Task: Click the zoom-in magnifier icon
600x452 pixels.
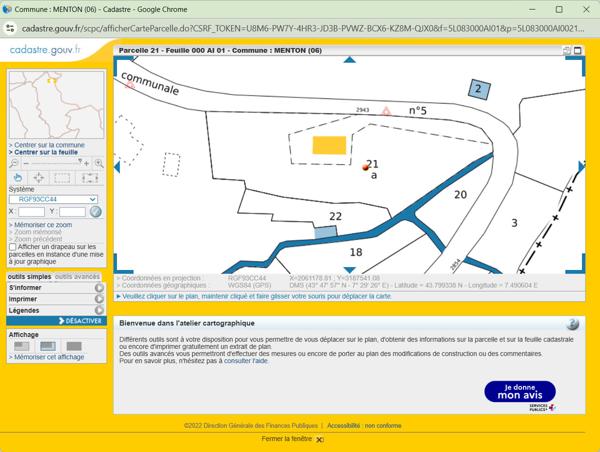Action: (x=99, y=163)
